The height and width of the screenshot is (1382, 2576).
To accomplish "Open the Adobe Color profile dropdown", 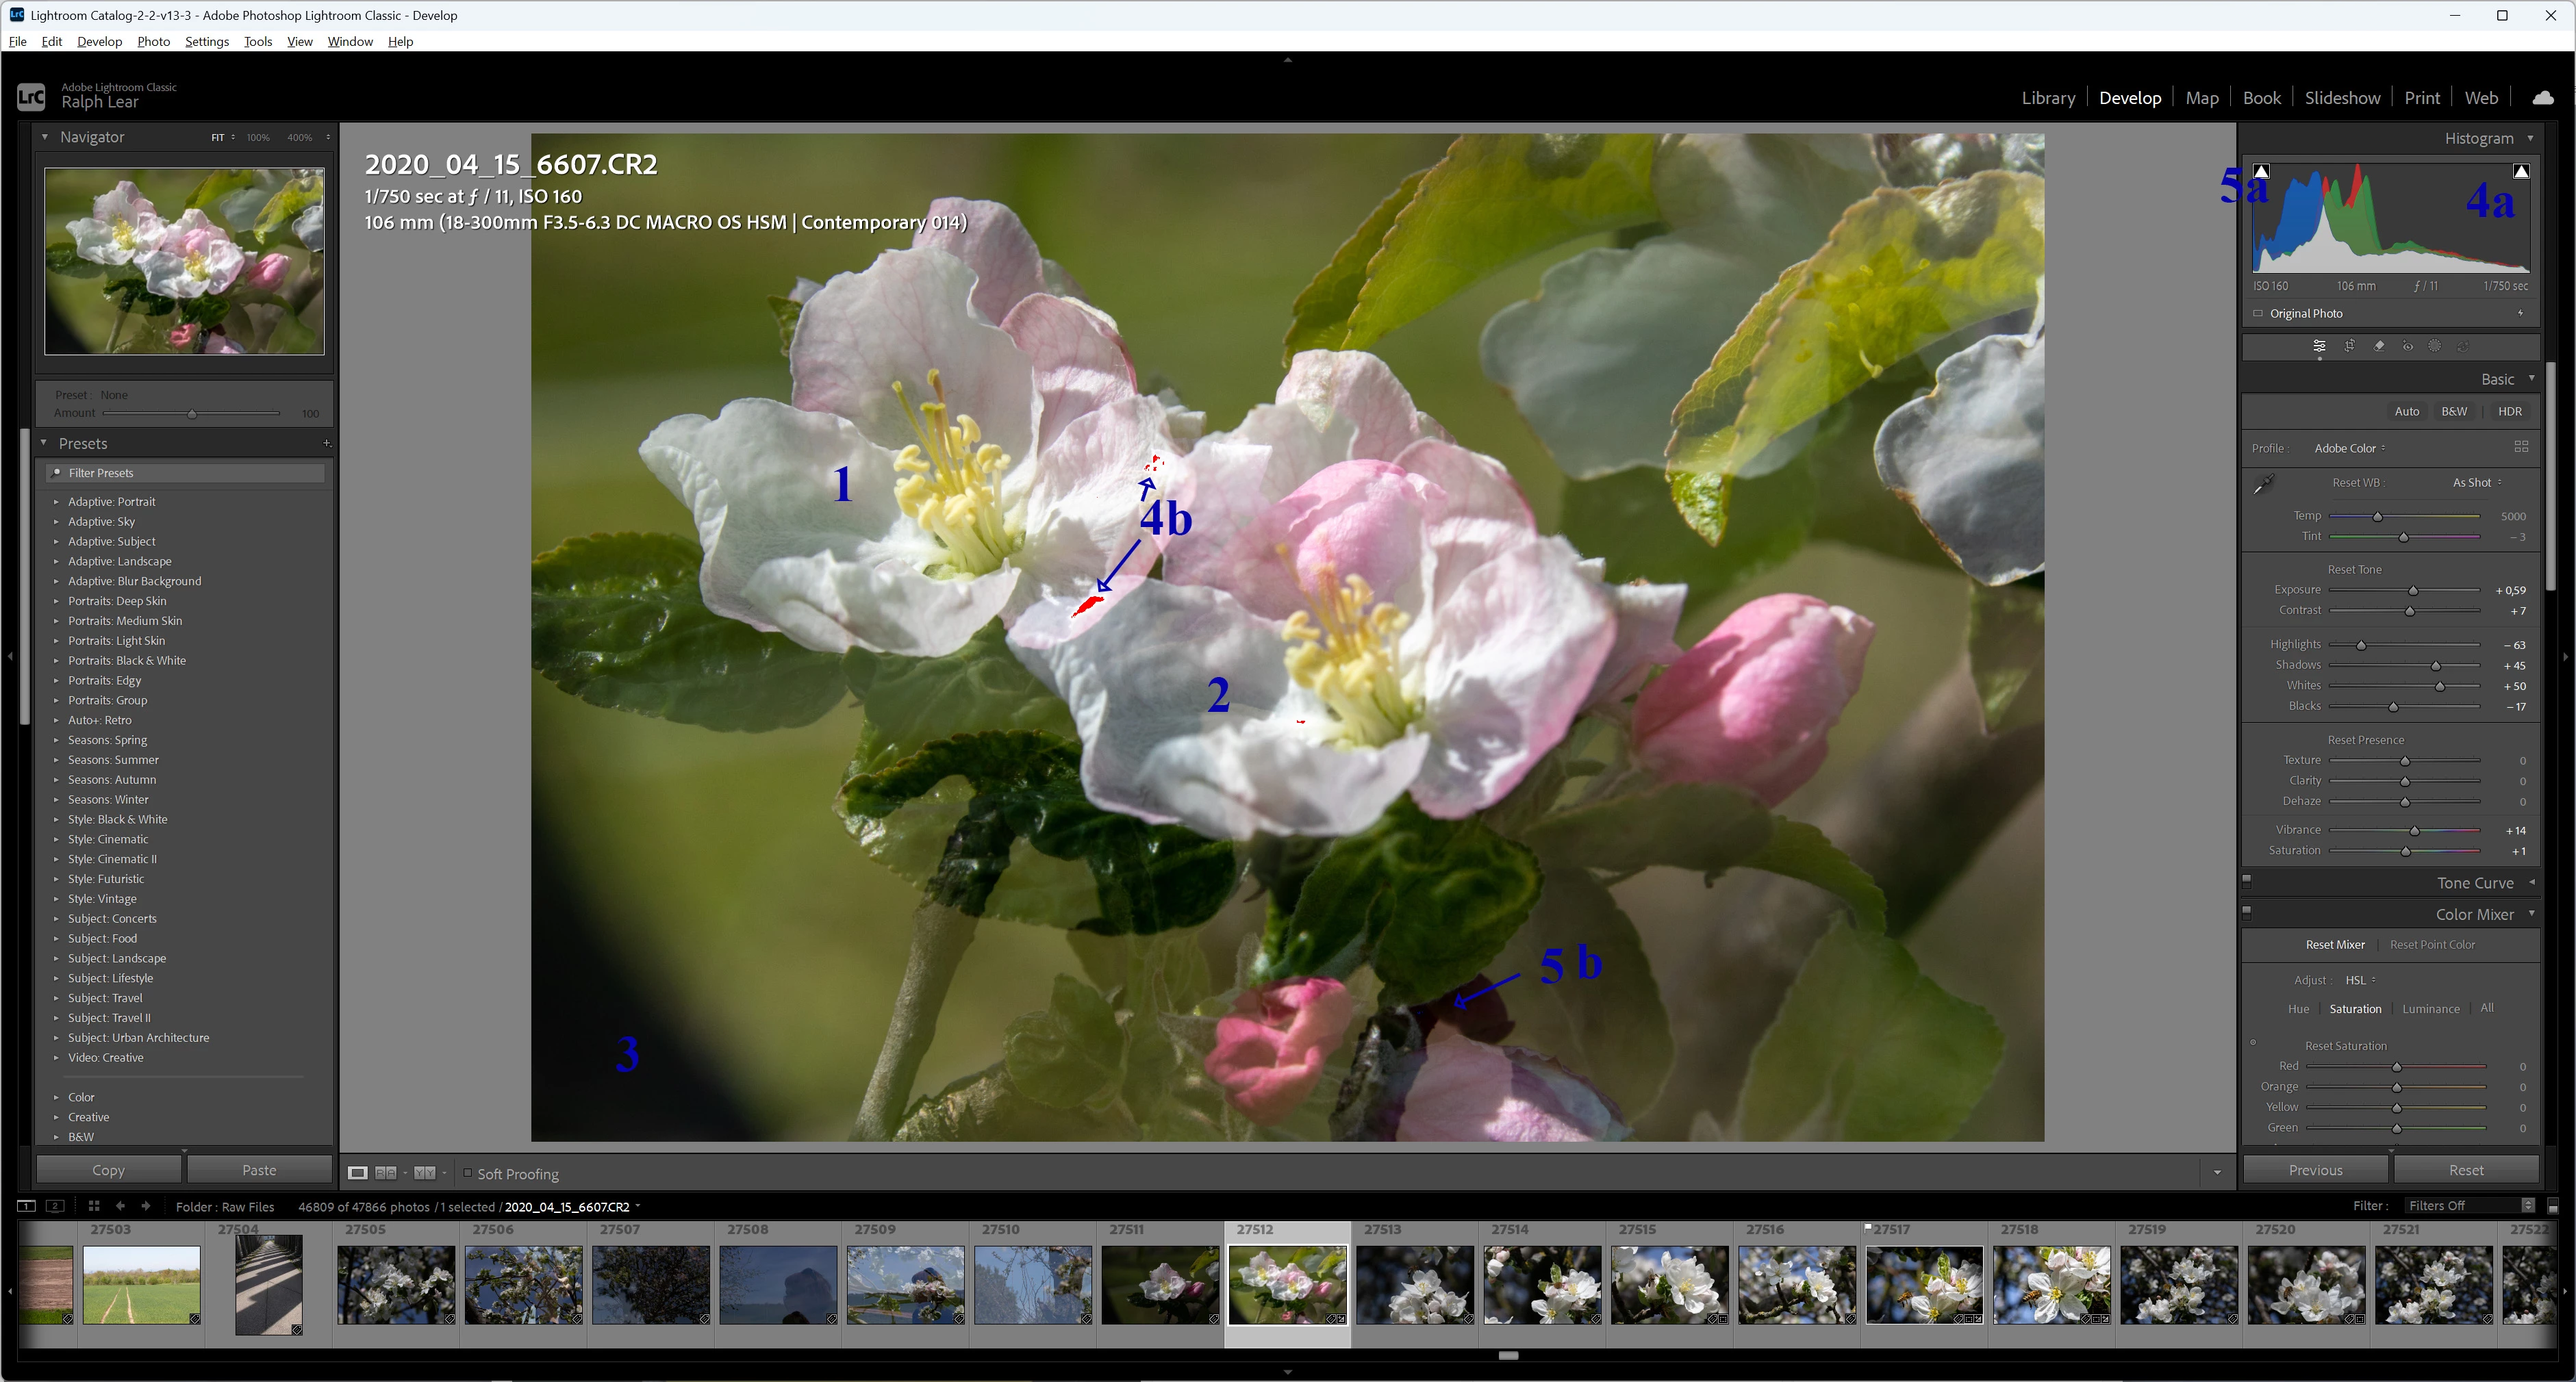I will click(2349, 448).
